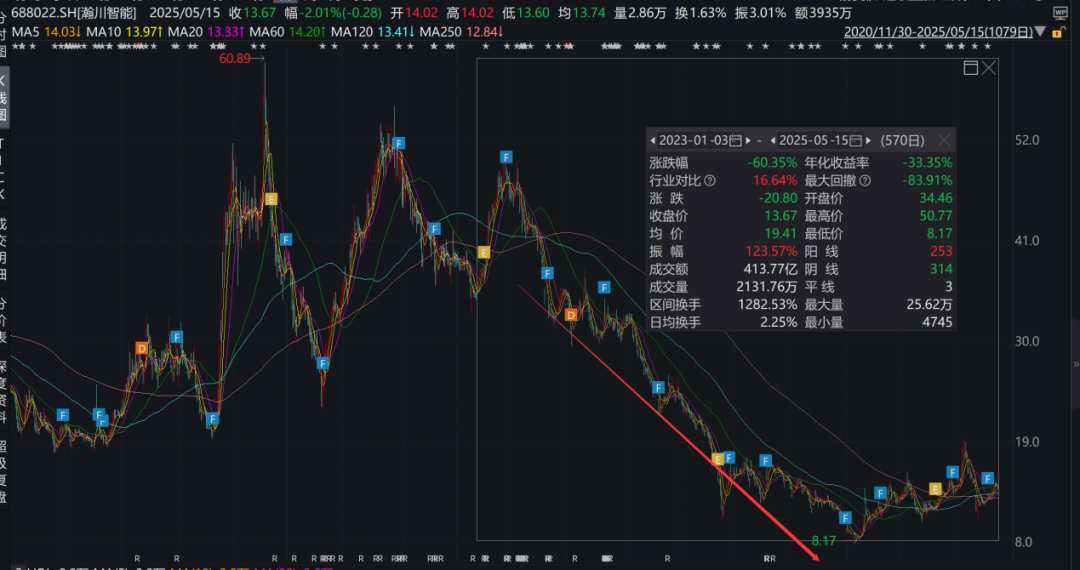Step end date 2025-05-15 backward
This screenshot has width=1080, height=570.
coord(775,141)
